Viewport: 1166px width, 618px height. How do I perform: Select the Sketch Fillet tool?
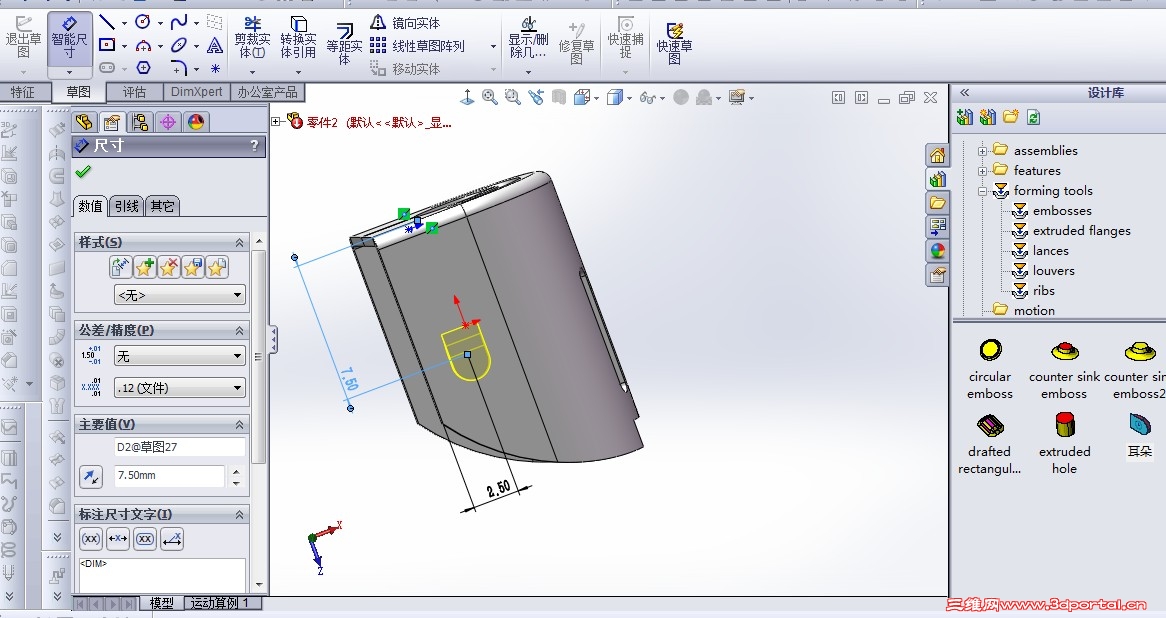tap(178, 68)
